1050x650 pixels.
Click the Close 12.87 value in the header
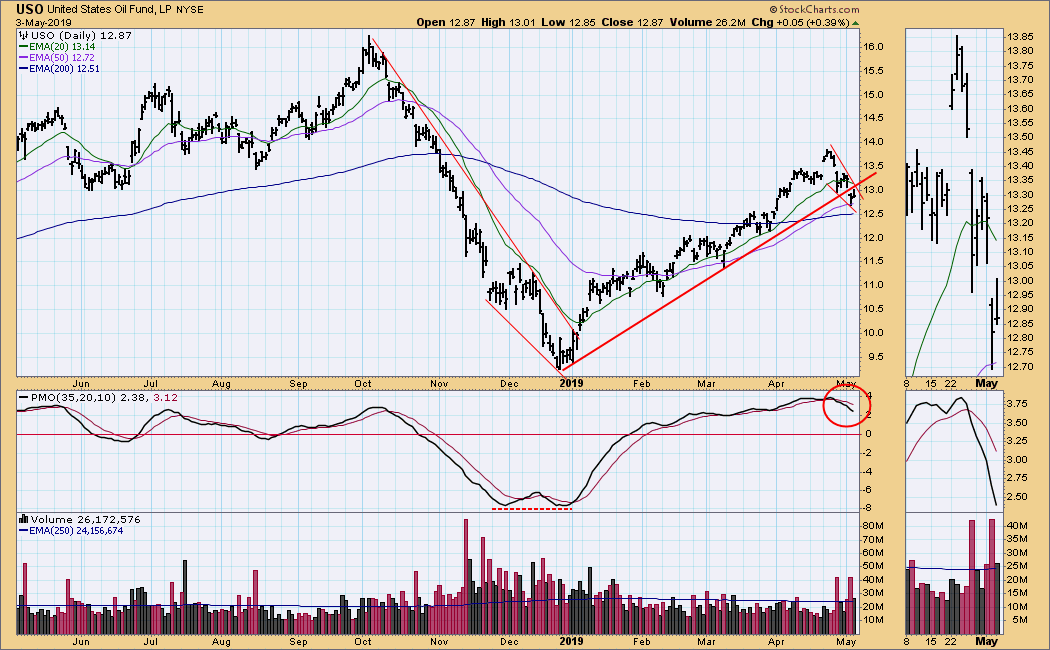[632, 22]
